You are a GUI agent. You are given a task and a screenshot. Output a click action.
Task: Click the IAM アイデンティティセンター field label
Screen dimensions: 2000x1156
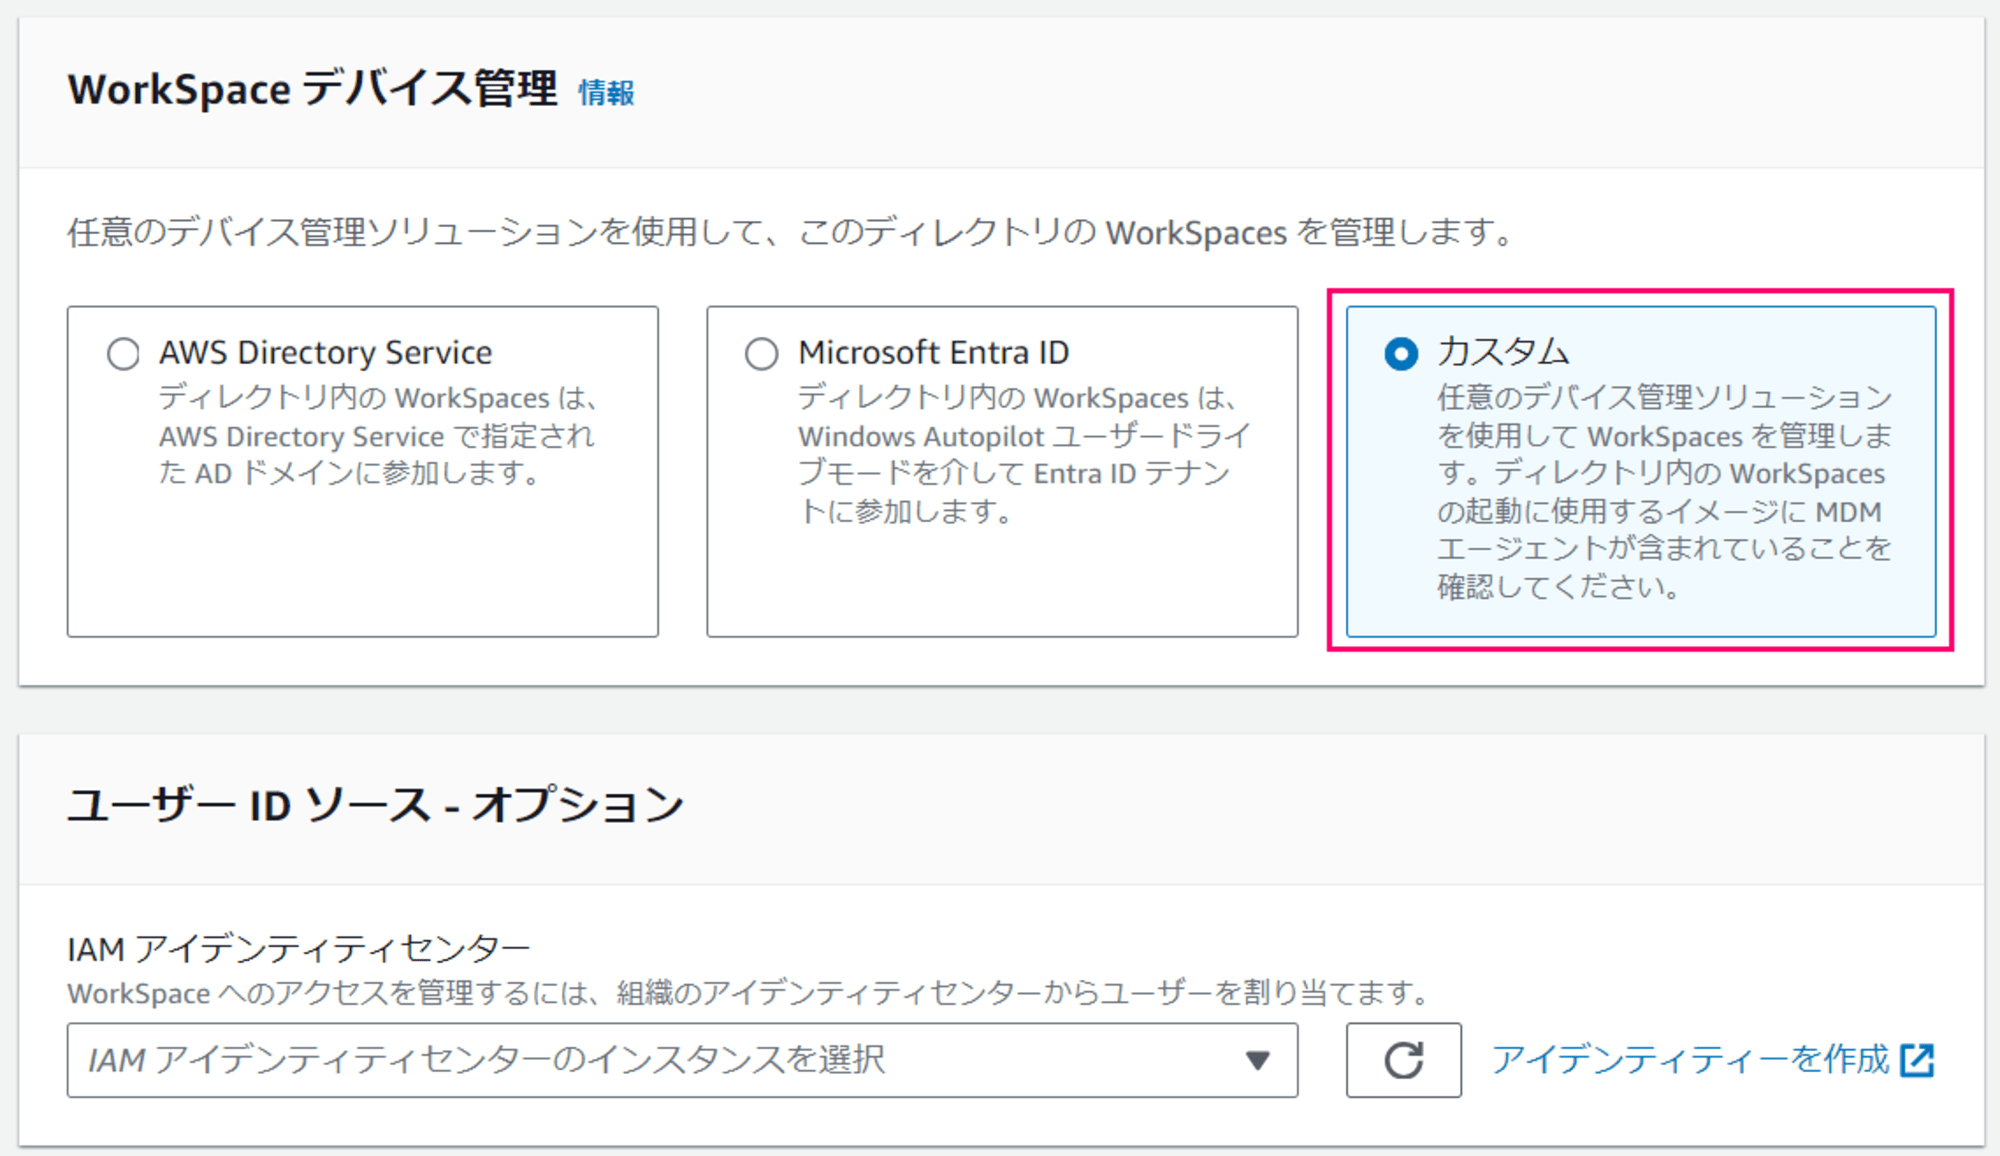[x=299, y=949]
